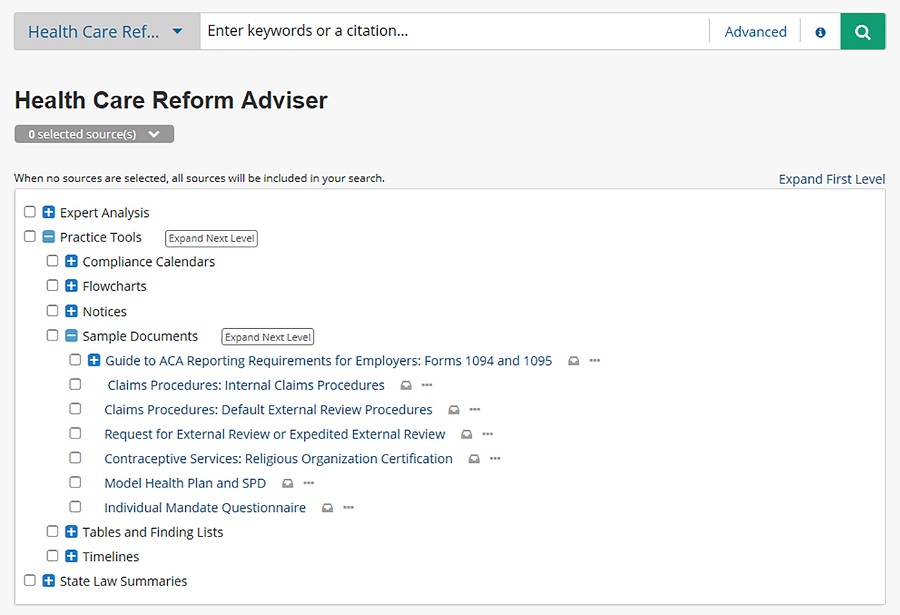
Task: Open Claims Procedures: Default External Review Procedures
Action: (x=268, y=410)
